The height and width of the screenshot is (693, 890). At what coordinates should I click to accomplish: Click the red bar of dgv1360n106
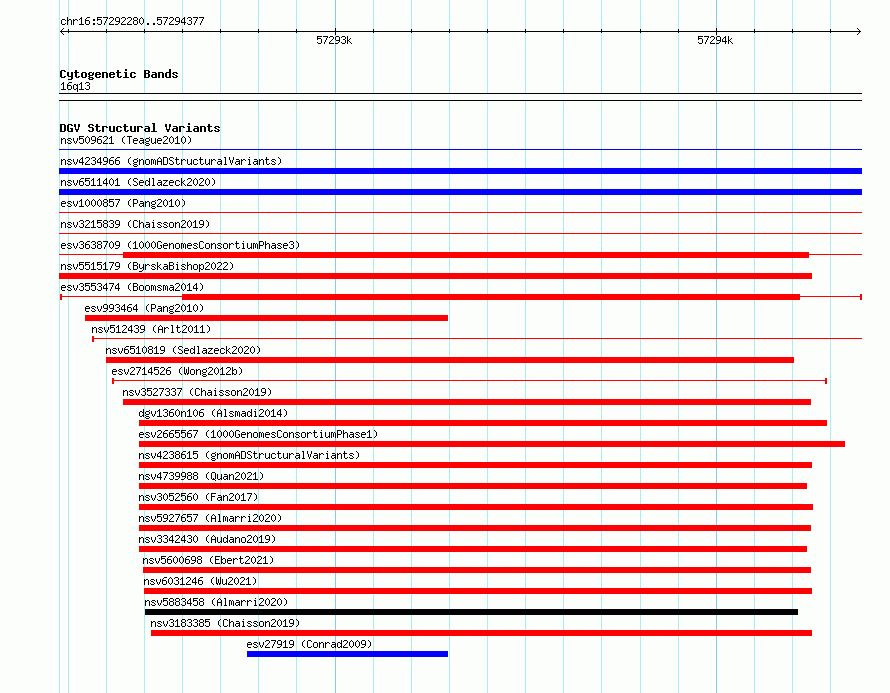(482, 423)
